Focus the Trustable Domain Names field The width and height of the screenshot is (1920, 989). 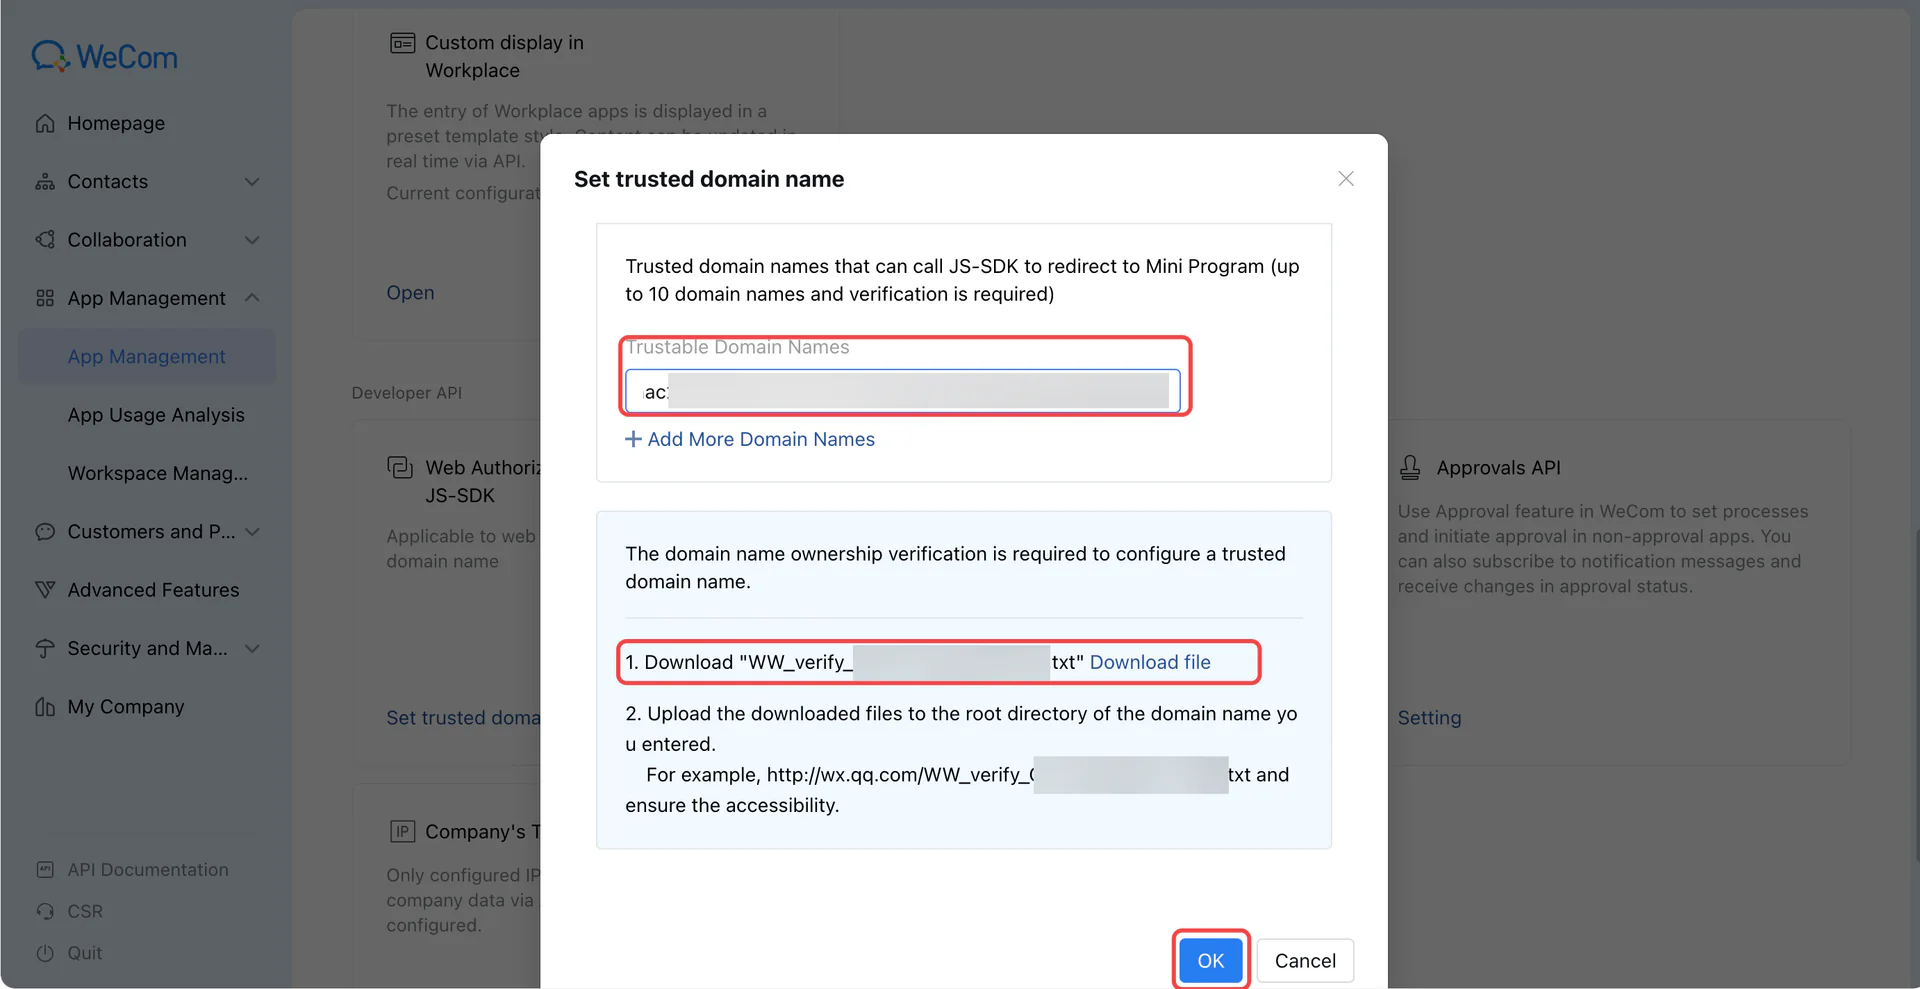pyautogui.click(x=902, y=391)
